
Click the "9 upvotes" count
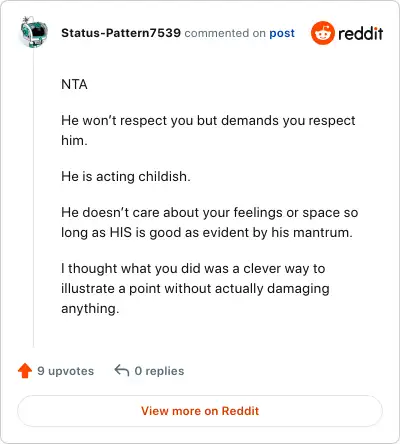[66, 371]
